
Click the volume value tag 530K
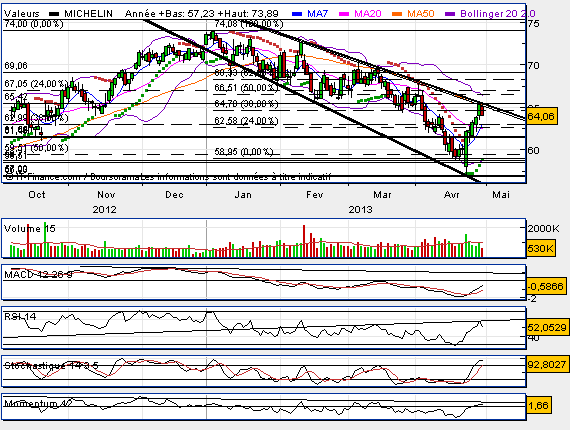click(541, 249)
